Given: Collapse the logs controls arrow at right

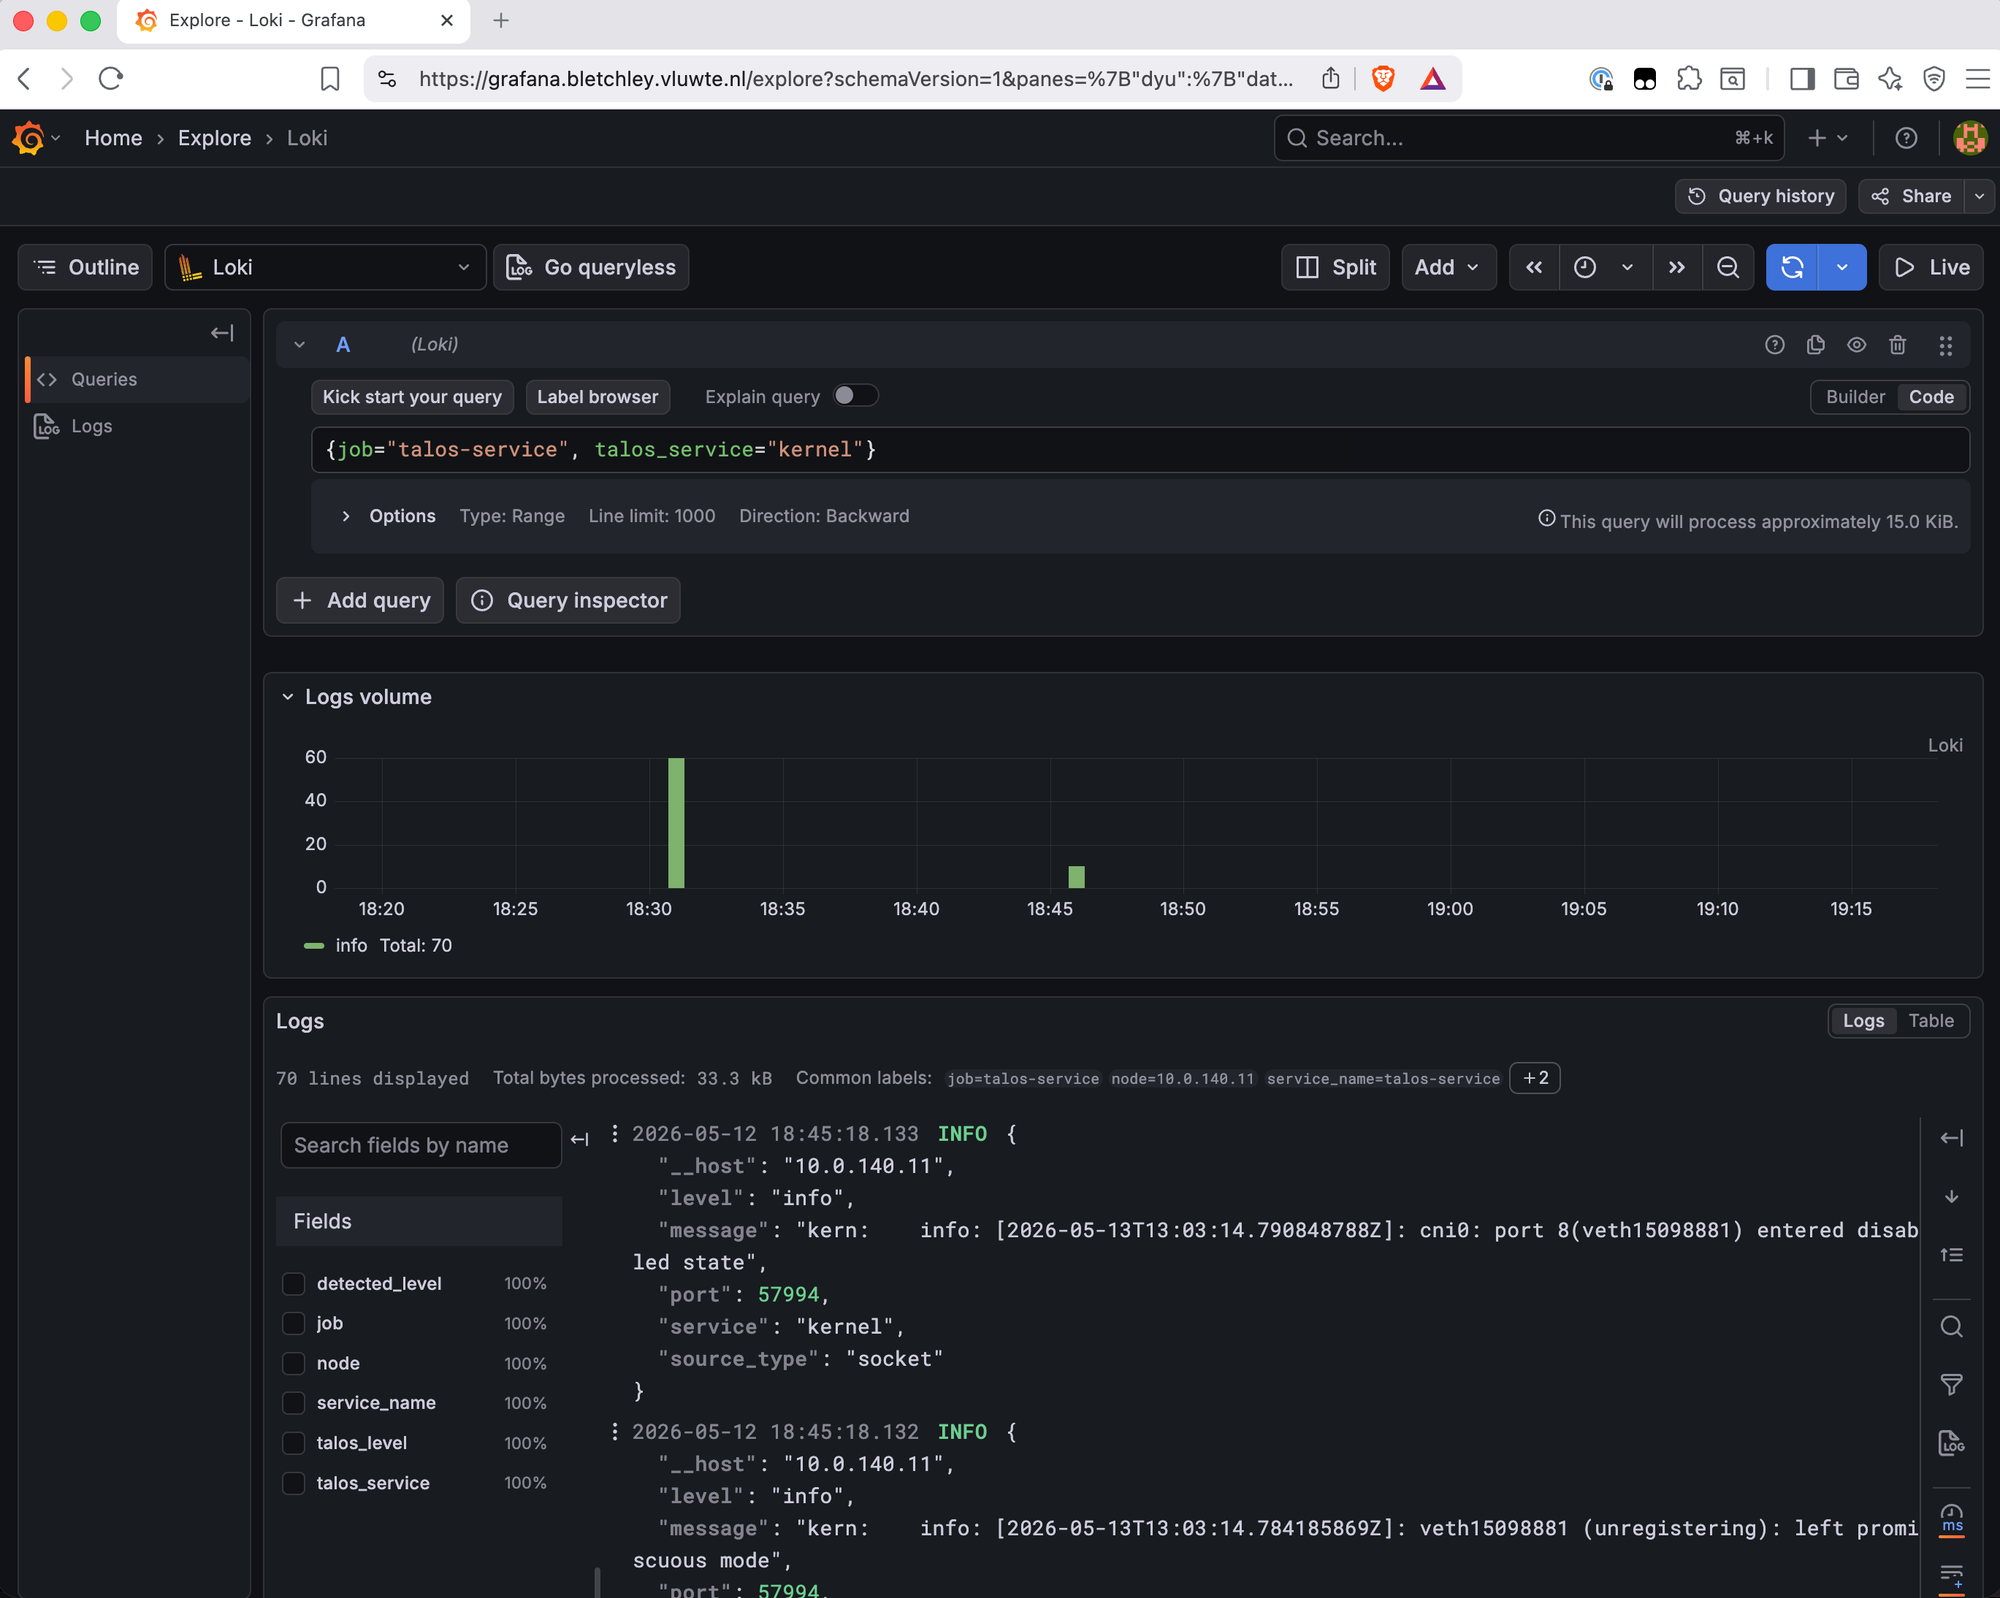Looking at the screenshot, I should (1951, 1138).
